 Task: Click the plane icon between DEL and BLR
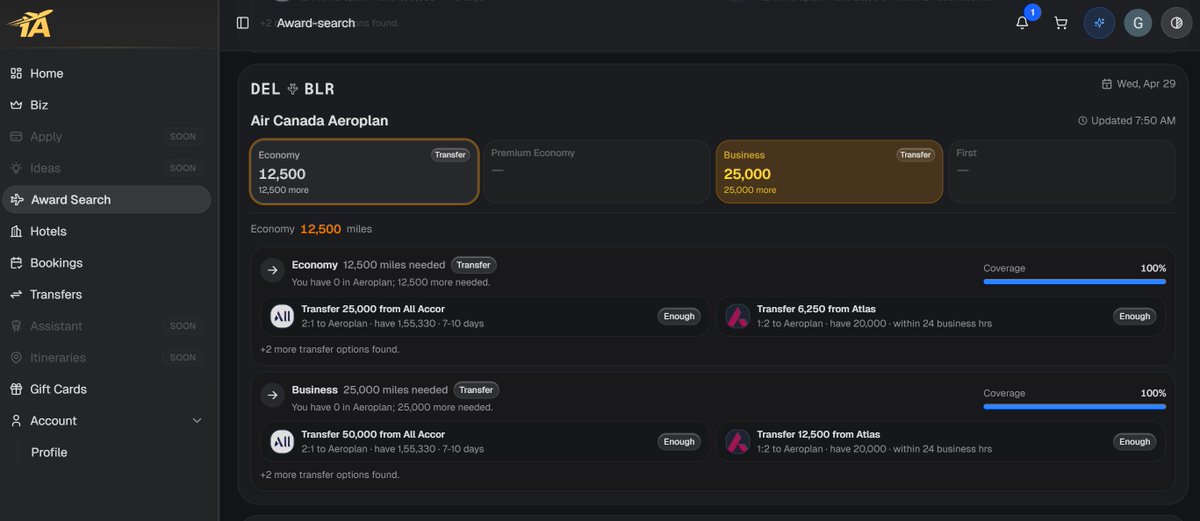[293, 89]
